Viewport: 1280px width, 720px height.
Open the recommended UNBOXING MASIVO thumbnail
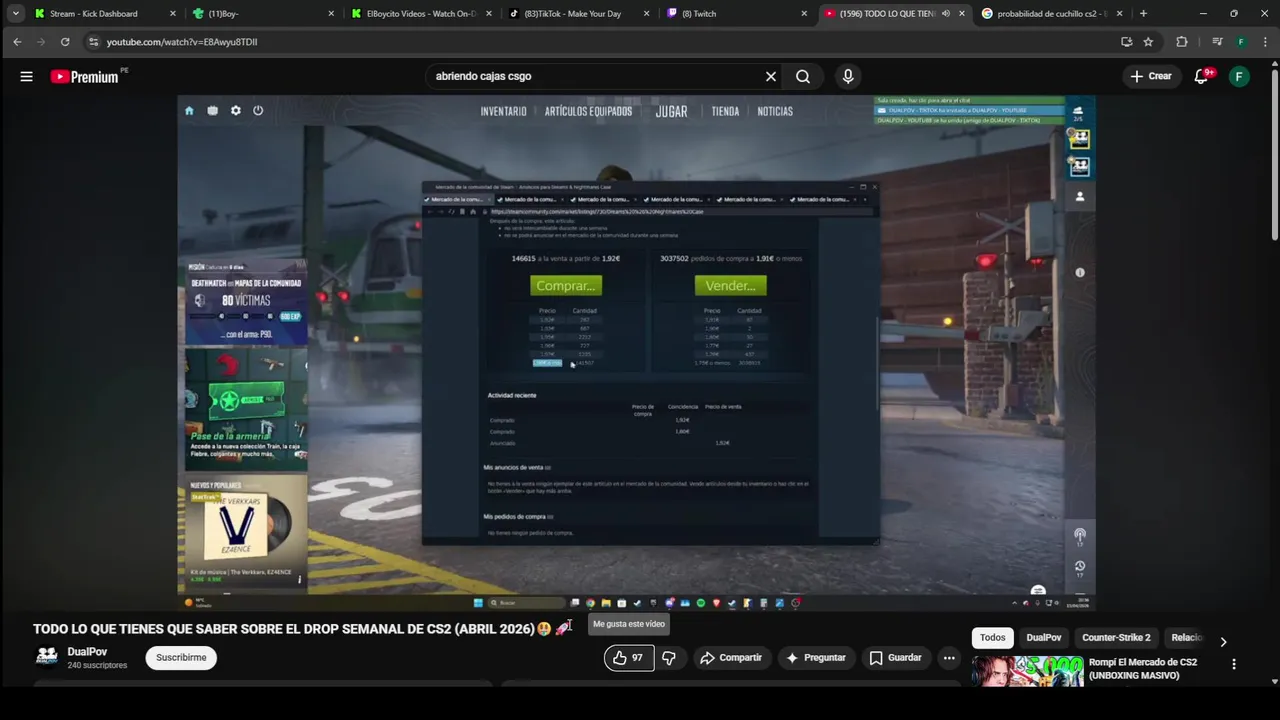click(1027, 671)
